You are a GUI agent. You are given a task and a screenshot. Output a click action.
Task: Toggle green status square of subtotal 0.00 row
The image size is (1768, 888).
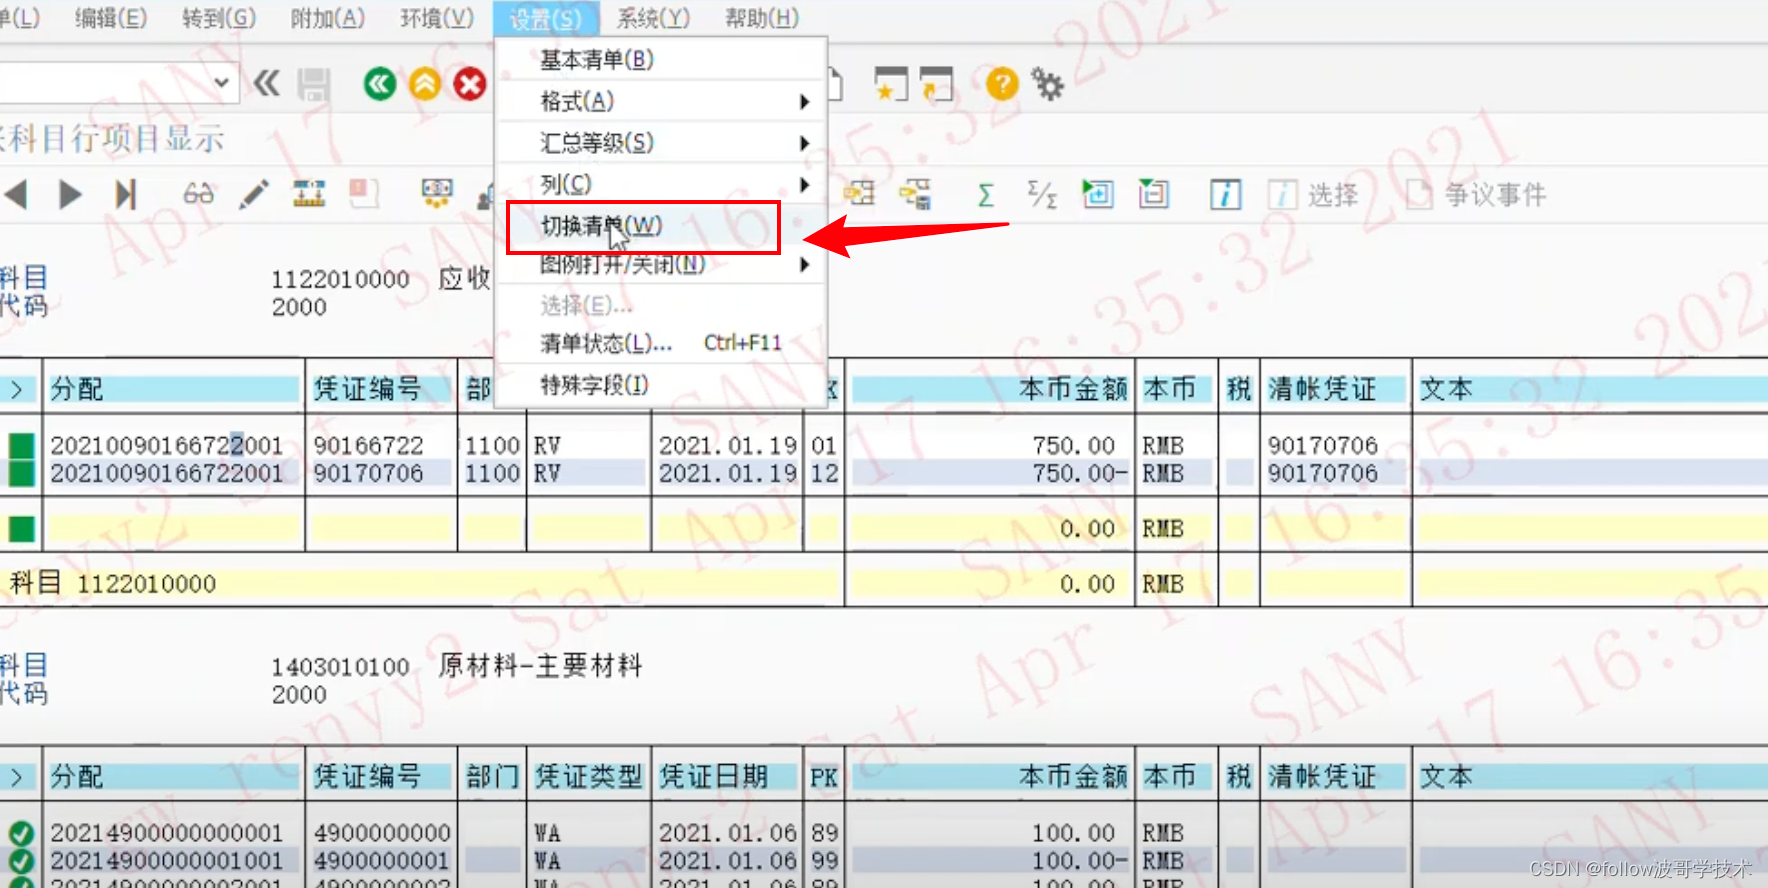21,529
